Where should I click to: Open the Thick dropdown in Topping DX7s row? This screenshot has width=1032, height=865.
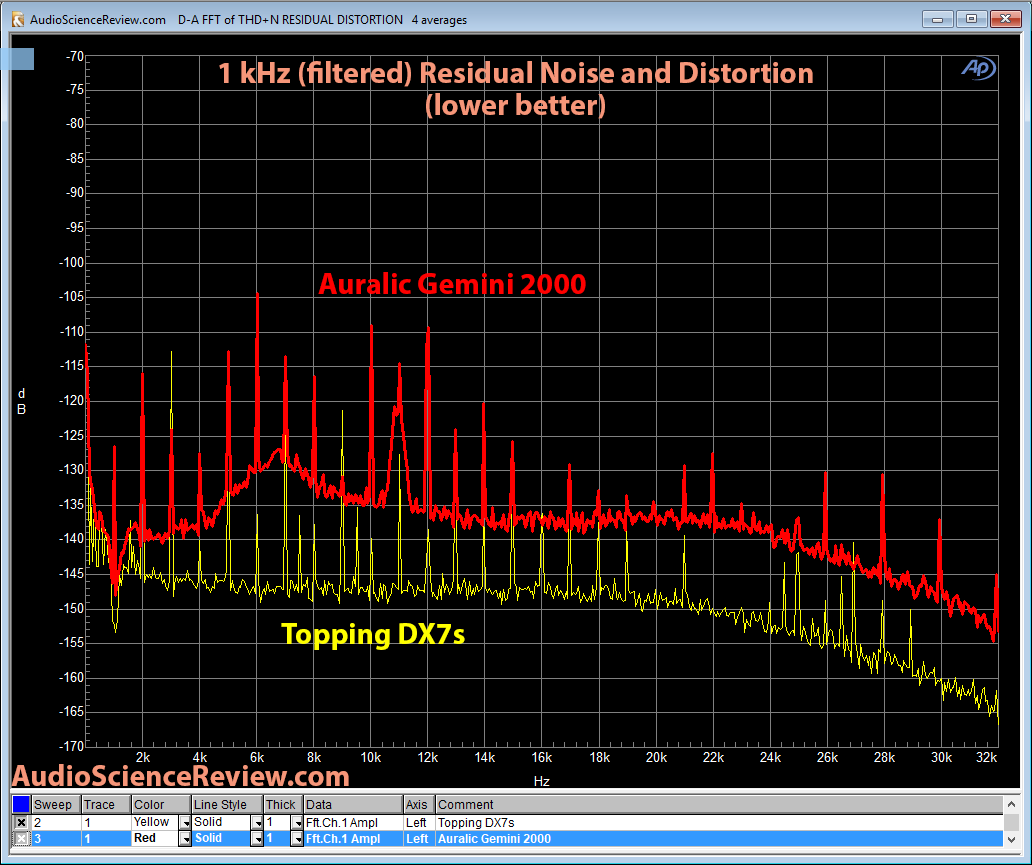(x=297, y=823)
